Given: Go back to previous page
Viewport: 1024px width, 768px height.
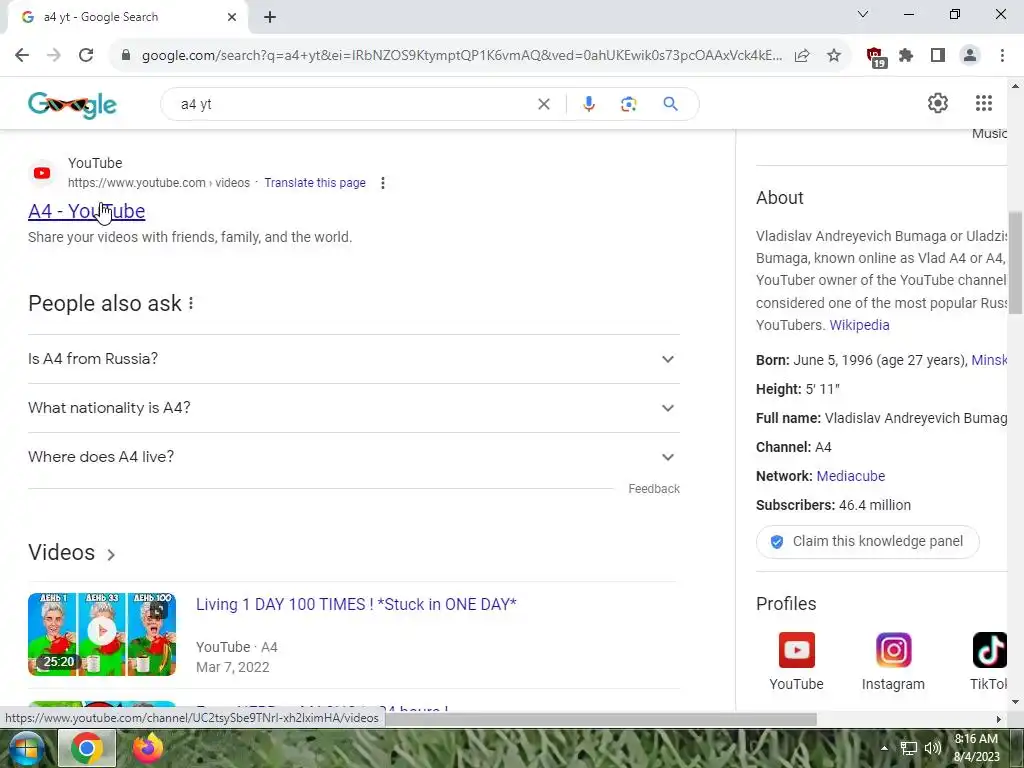Looking at the screenshot, I should coord(22,56).
